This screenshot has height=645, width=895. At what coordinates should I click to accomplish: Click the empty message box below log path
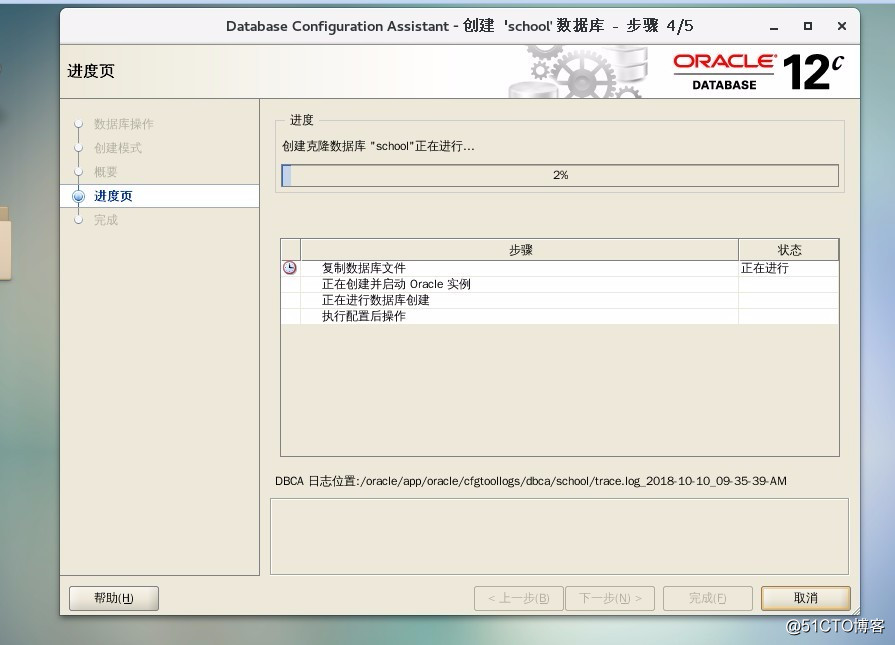click(x=559, y=537)
